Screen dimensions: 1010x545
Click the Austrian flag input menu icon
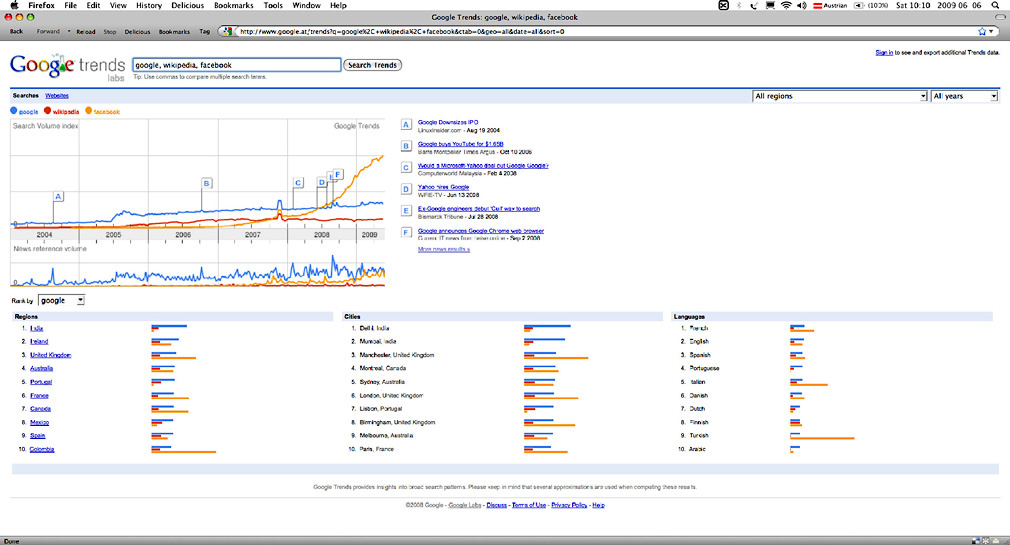[x=816, y=6]
